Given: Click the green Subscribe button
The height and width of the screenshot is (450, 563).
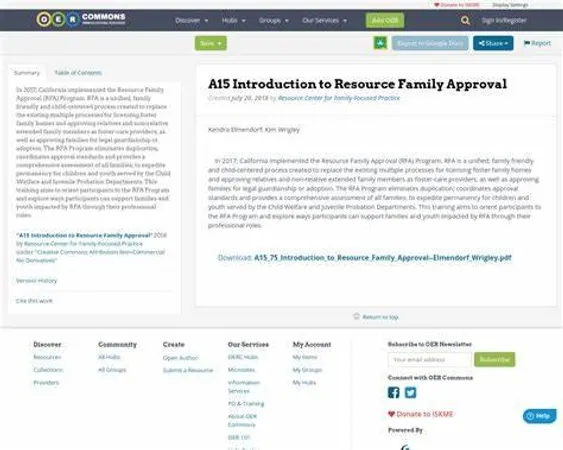Looking at the screenshot, I should [494, 359].
